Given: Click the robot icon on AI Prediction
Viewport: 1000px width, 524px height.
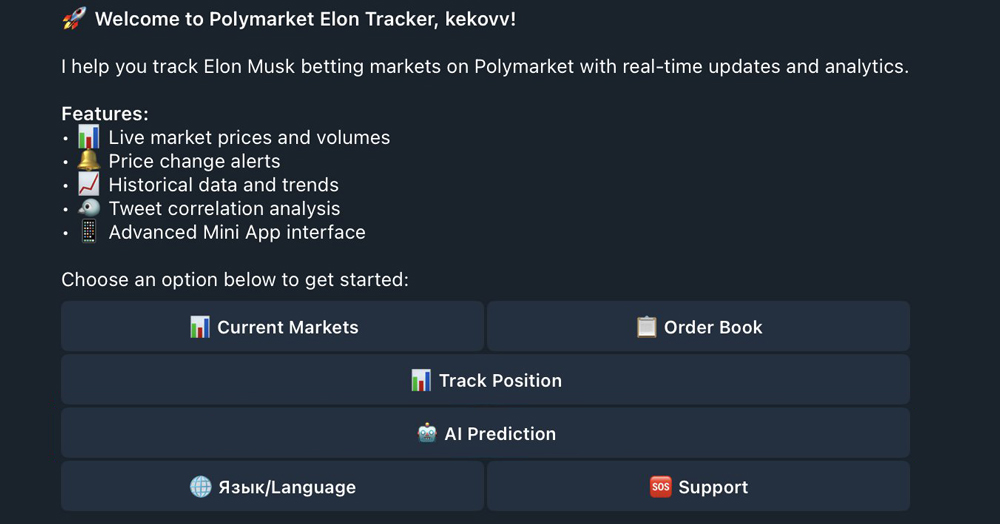Looking at the screenshot, I should click(427, 434).
